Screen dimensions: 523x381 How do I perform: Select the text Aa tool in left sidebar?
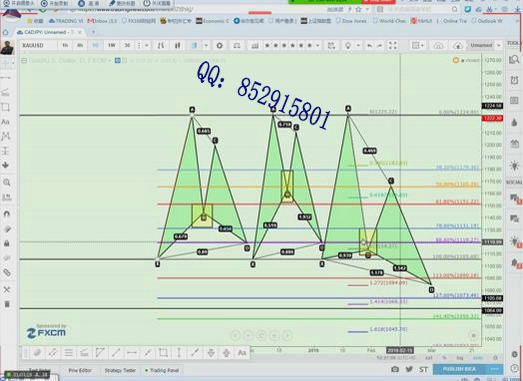tap(5, 122)
